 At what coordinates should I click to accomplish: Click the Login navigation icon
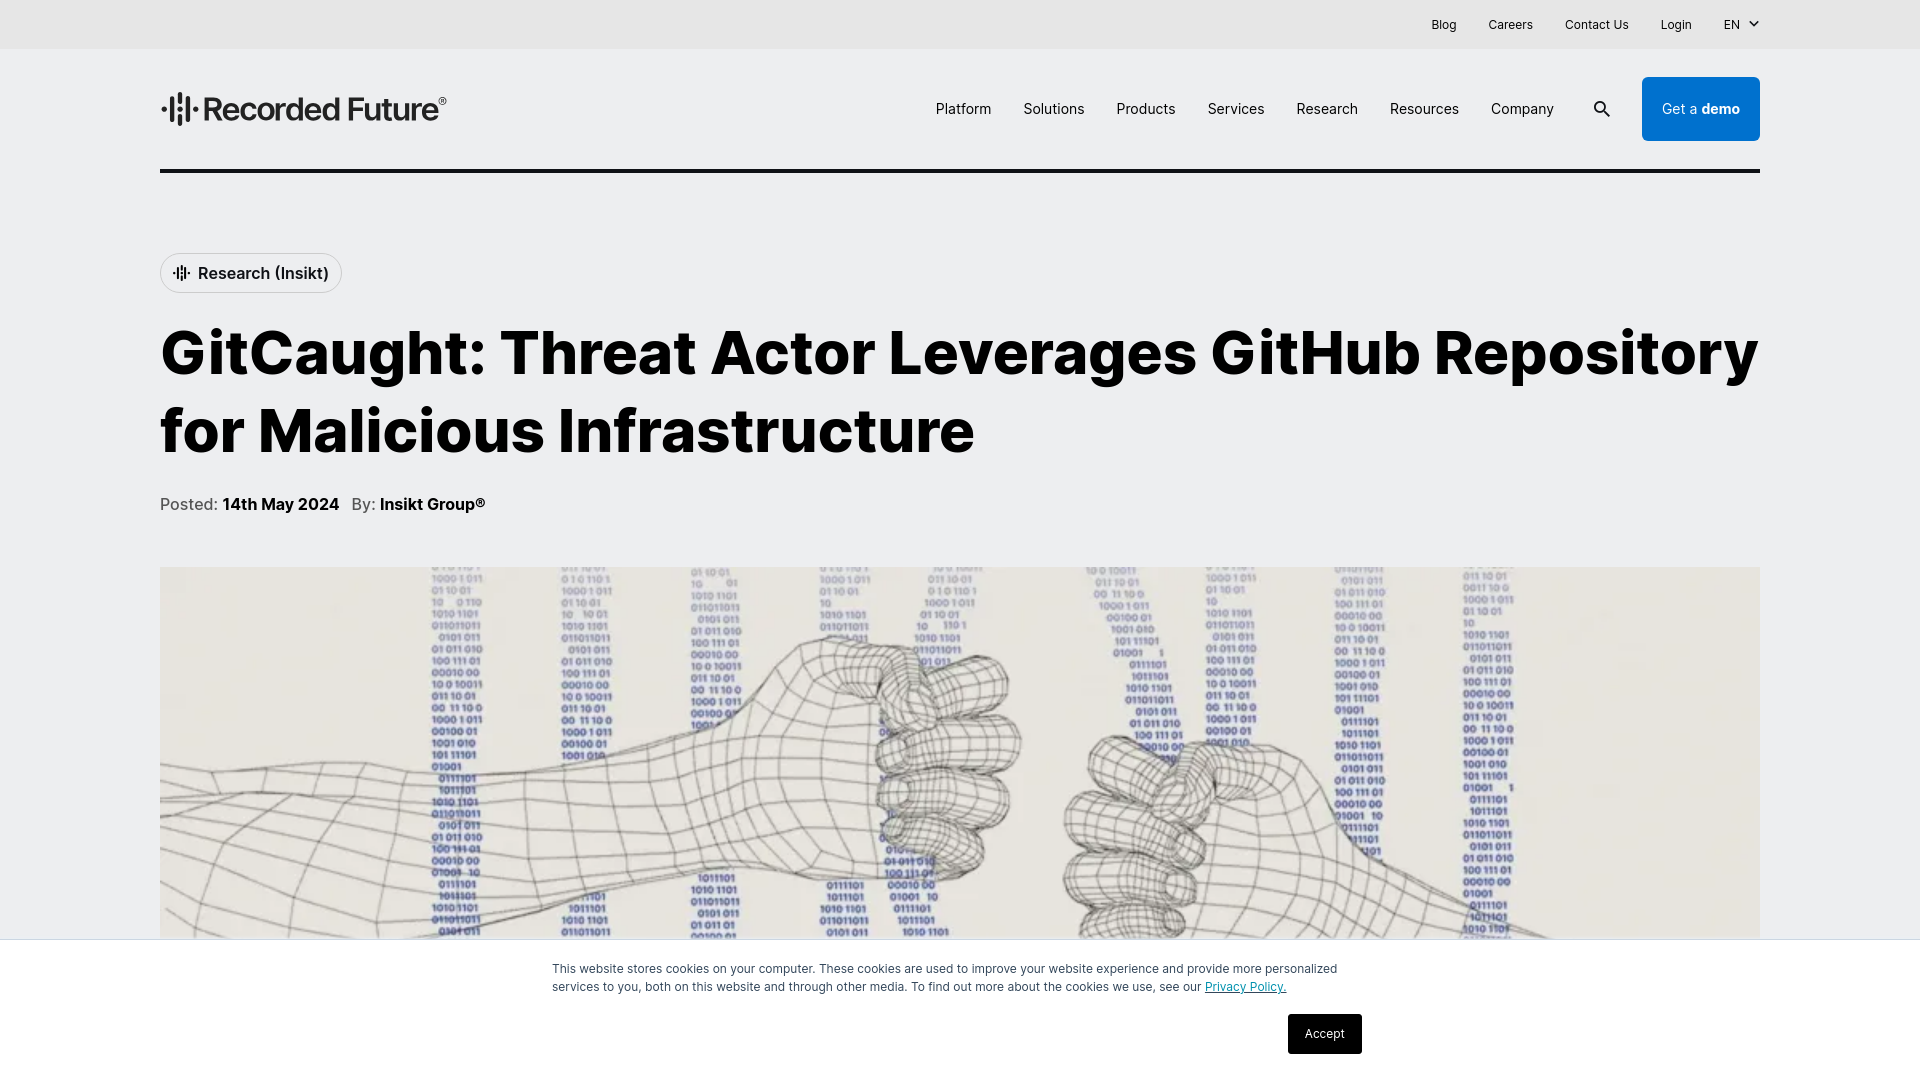(x=1676, y=24)
